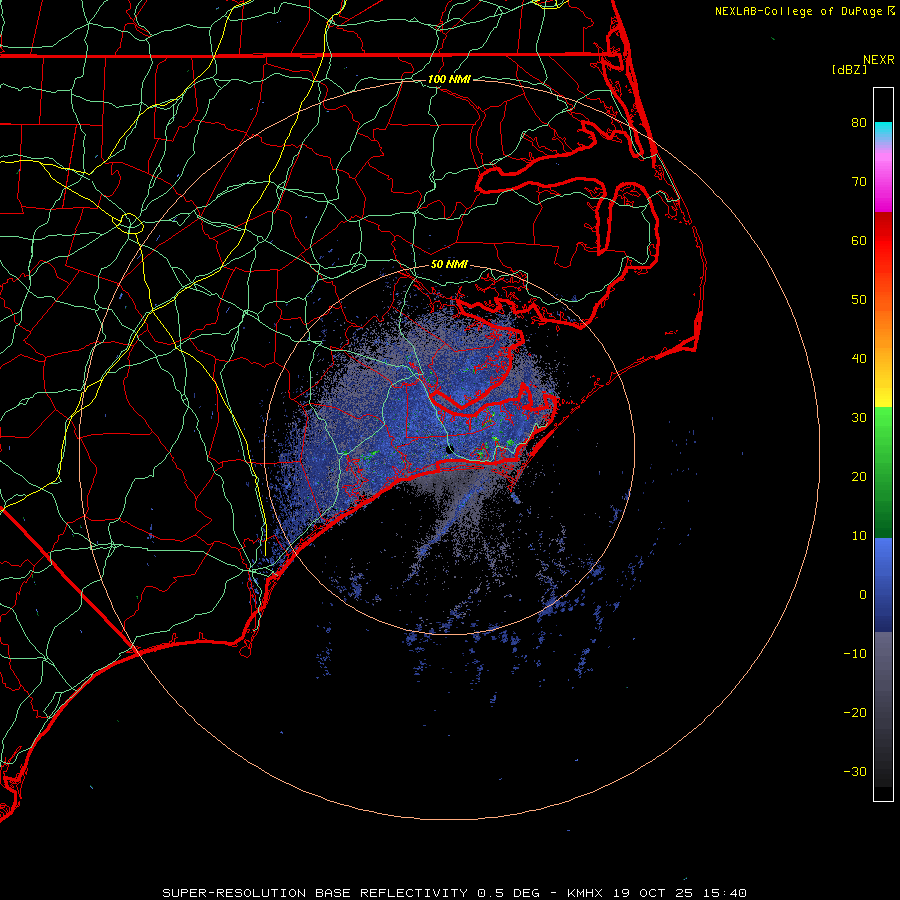Click the 30 value on dBZ scale
Screen dimensions: 900x900
click(859, 418)
